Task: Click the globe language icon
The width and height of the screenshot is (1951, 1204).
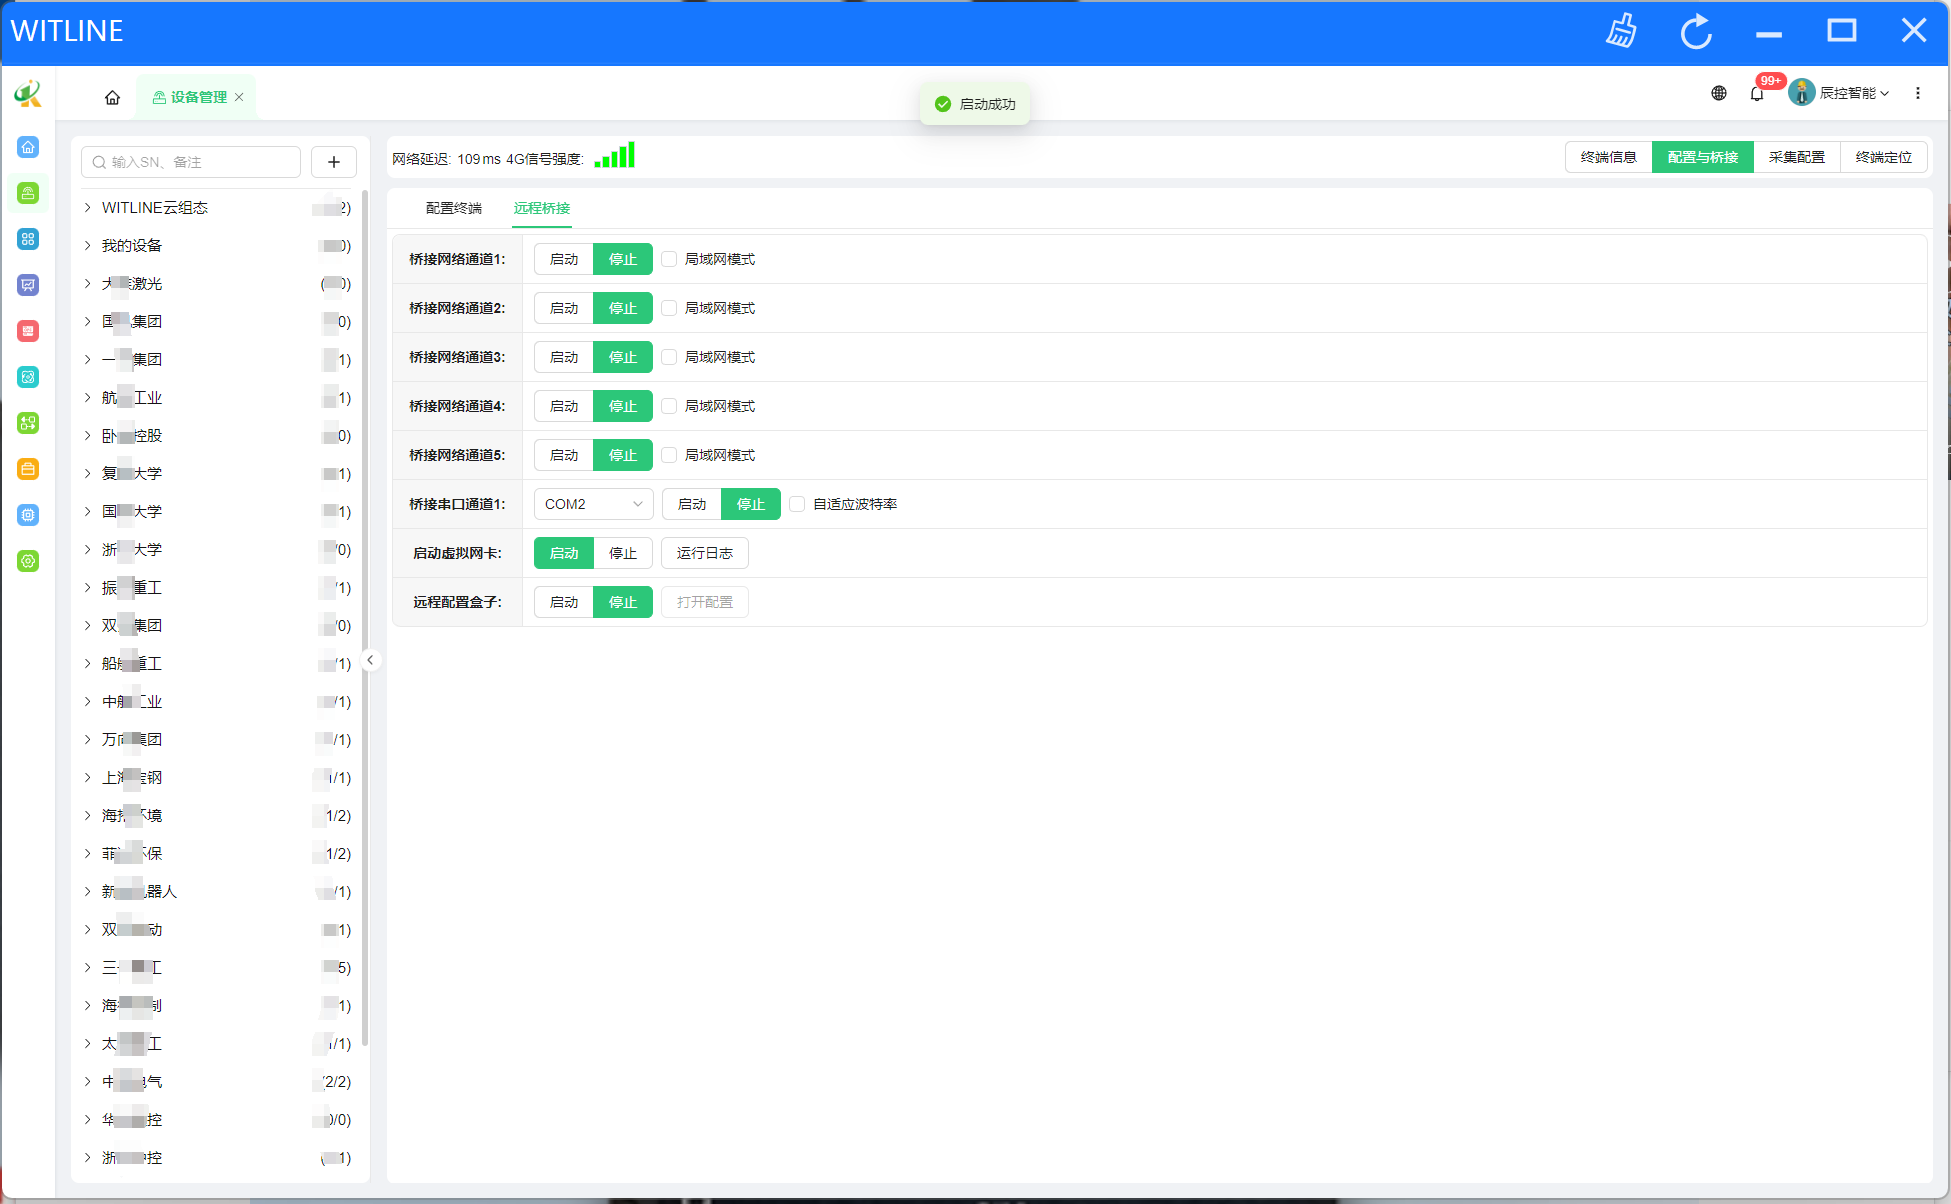Action: [x=1718, y=93]
